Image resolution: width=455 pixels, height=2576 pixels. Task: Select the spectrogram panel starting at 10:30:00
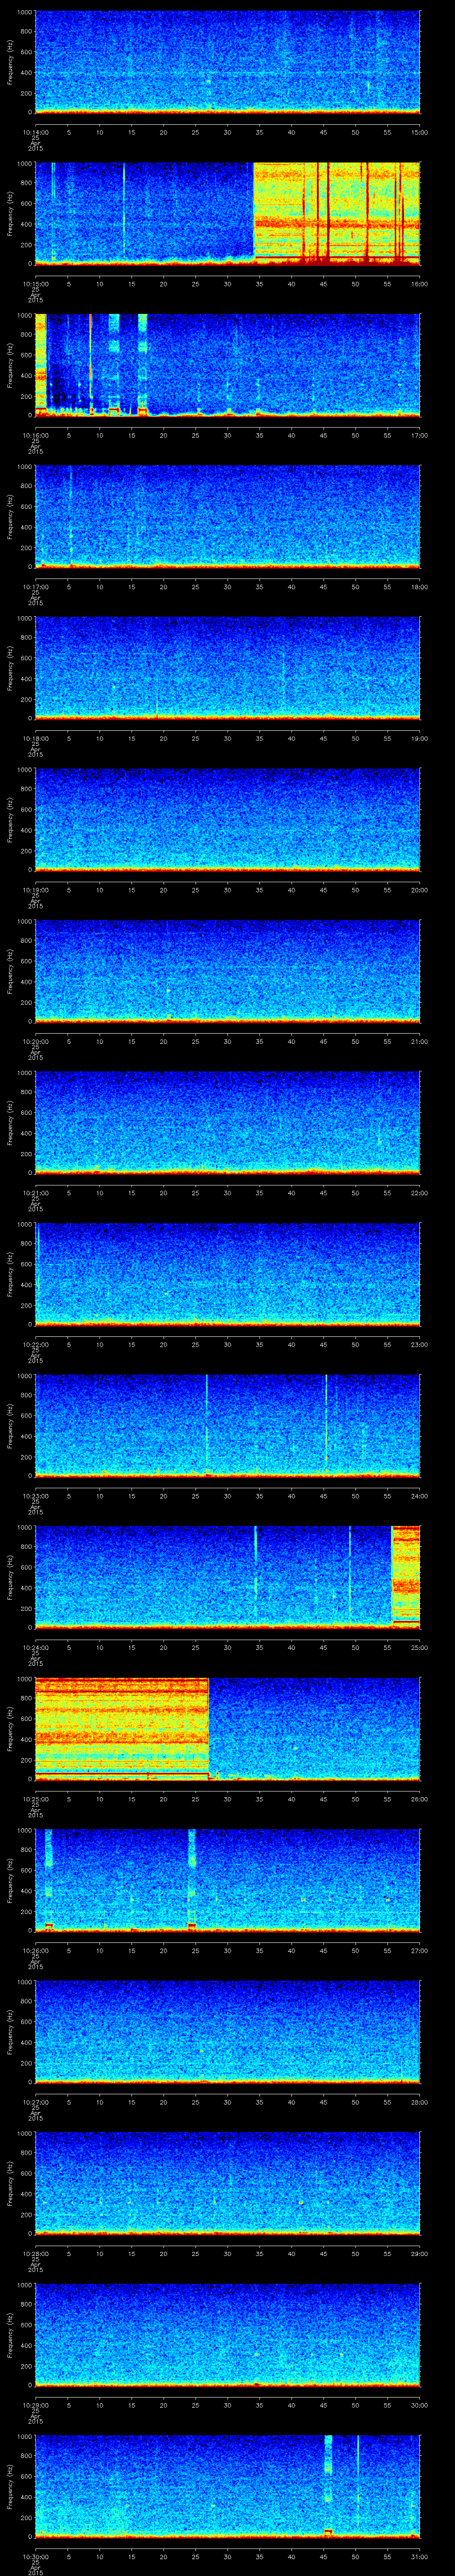[x=227, y=2487]
